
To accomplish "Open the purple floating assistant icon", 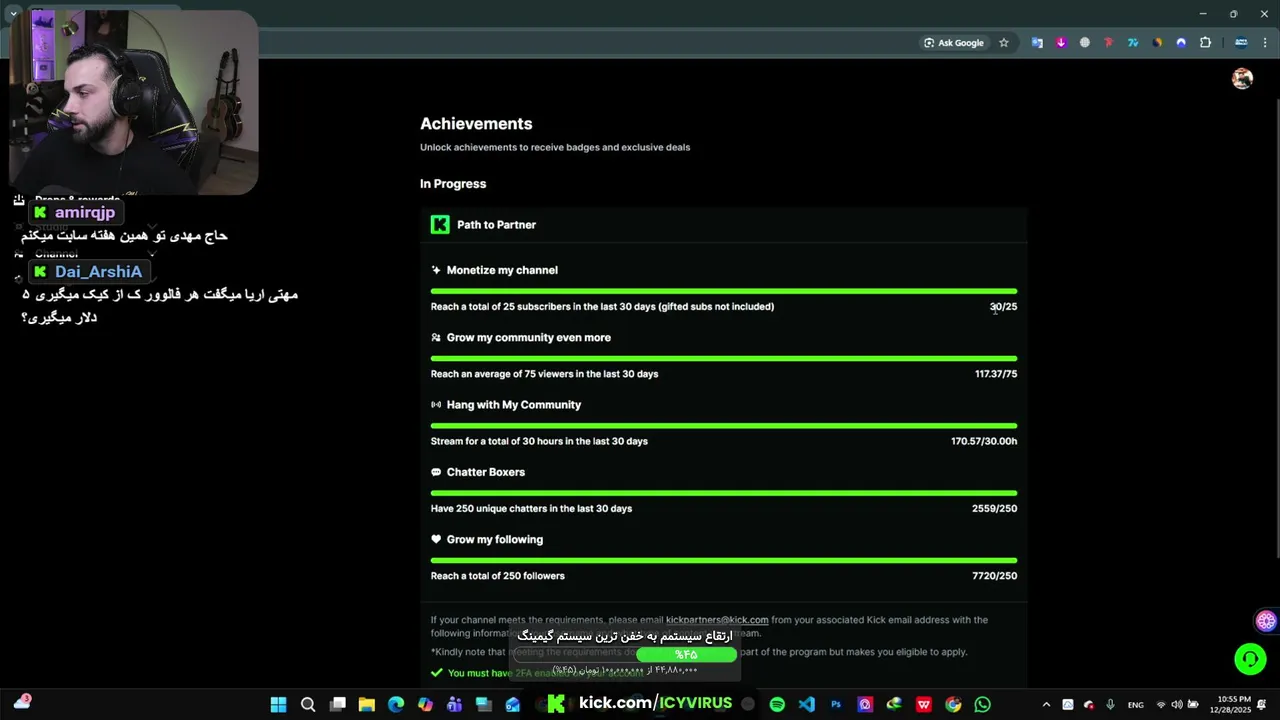I will 1266,621.
